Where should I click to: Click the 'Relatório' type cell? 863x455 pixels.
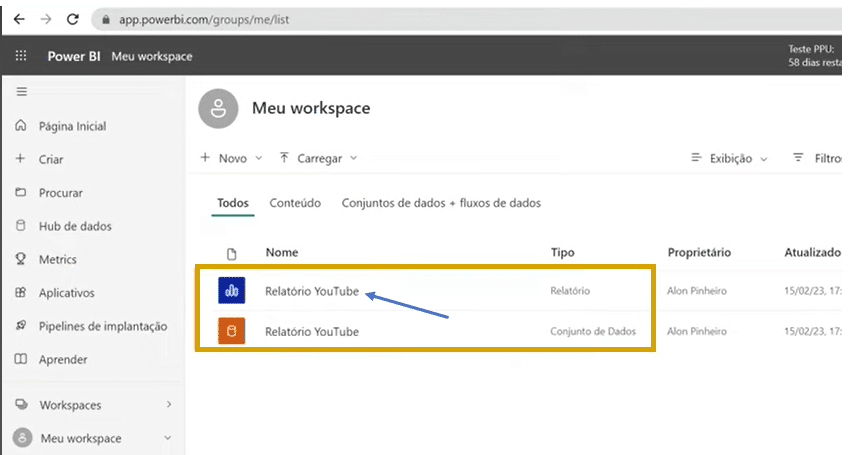(x=570, y=290)
